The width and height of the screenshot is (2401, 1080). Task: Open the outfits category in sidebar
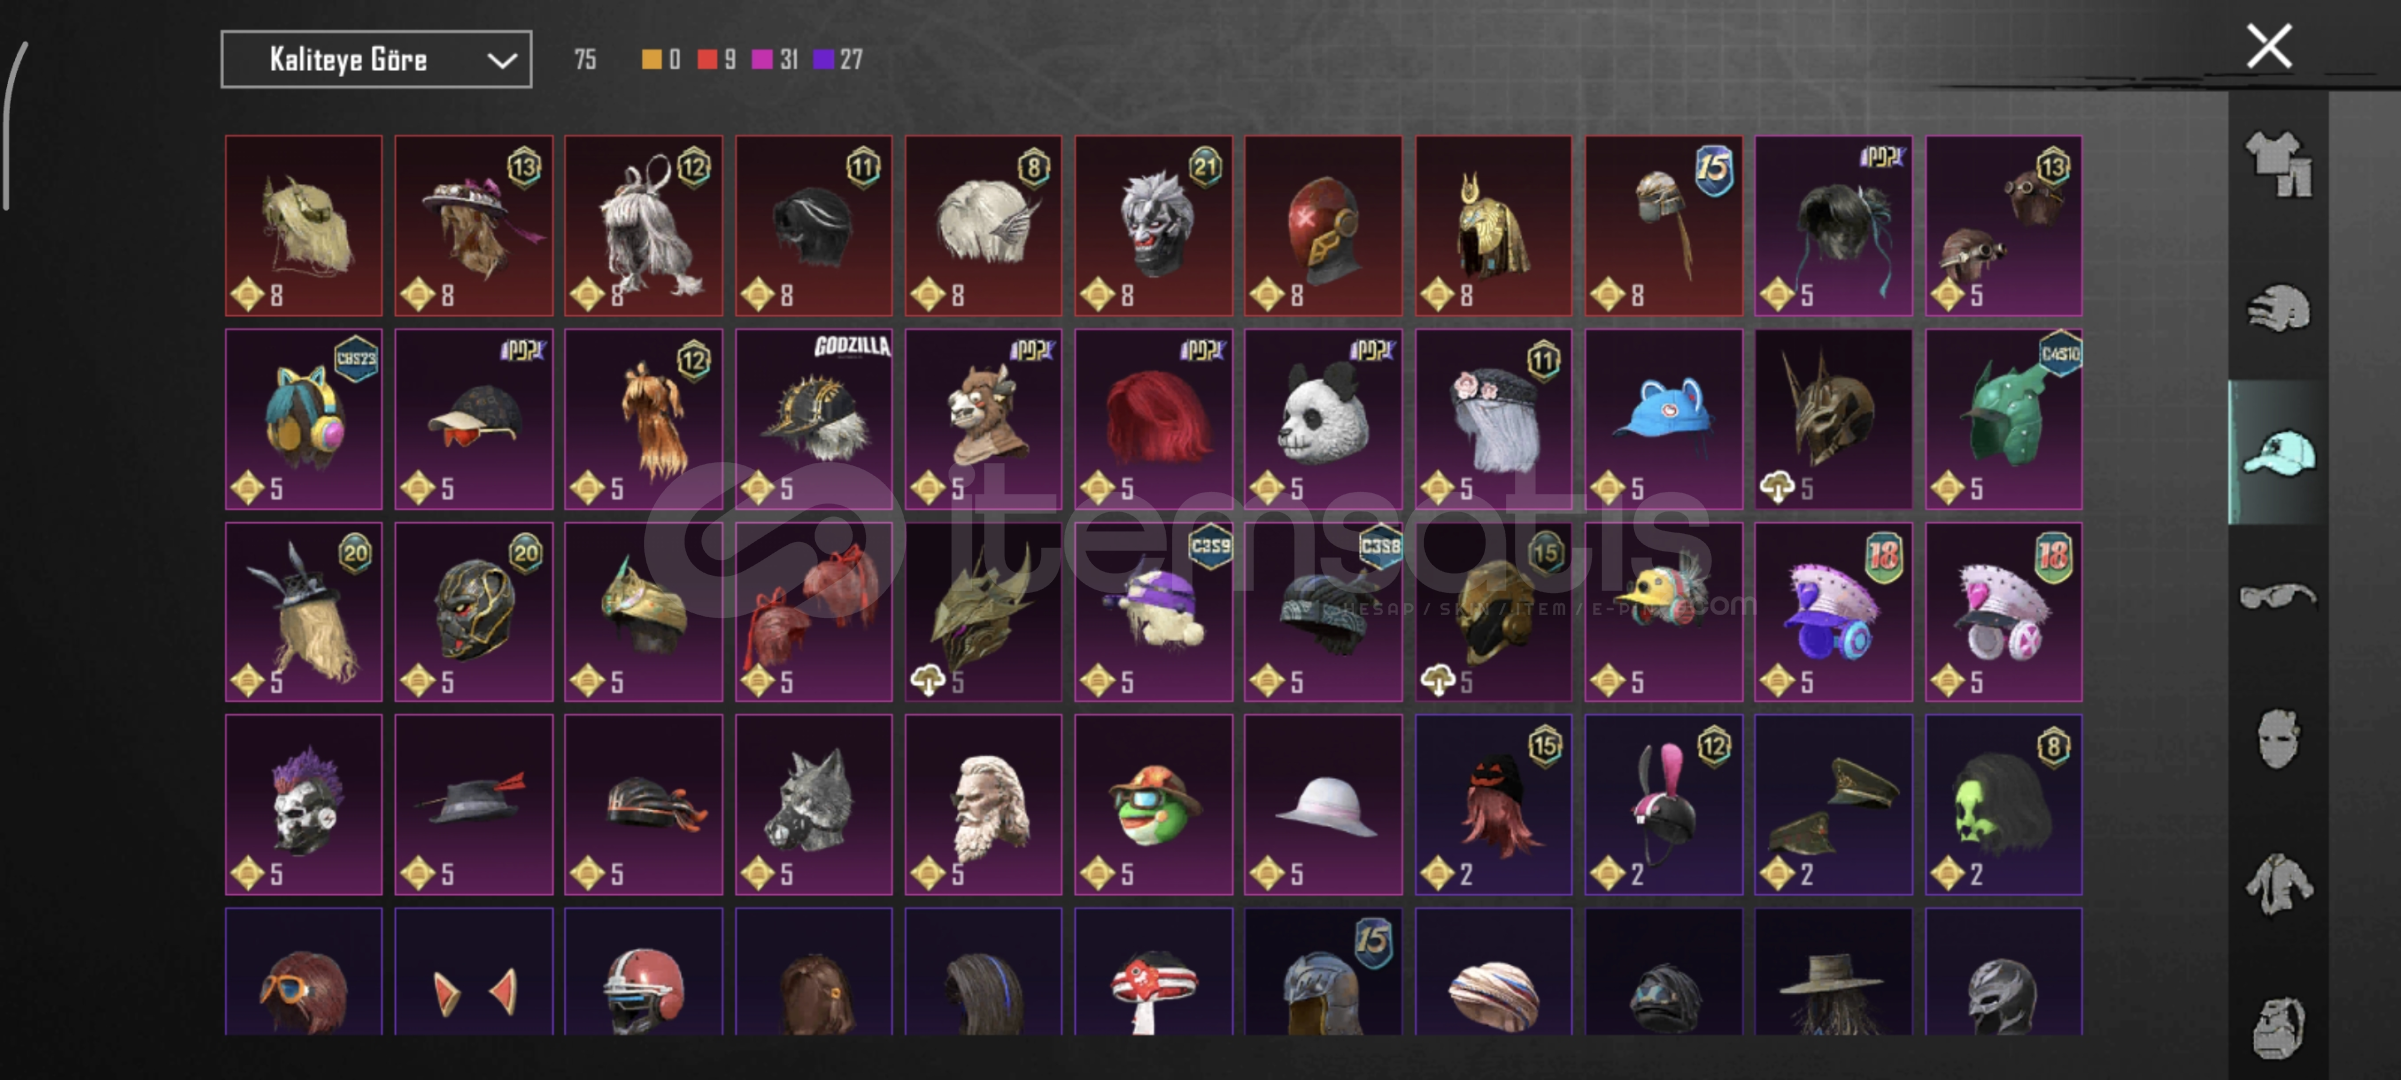pyautogui.click(x=2278, y=165)
